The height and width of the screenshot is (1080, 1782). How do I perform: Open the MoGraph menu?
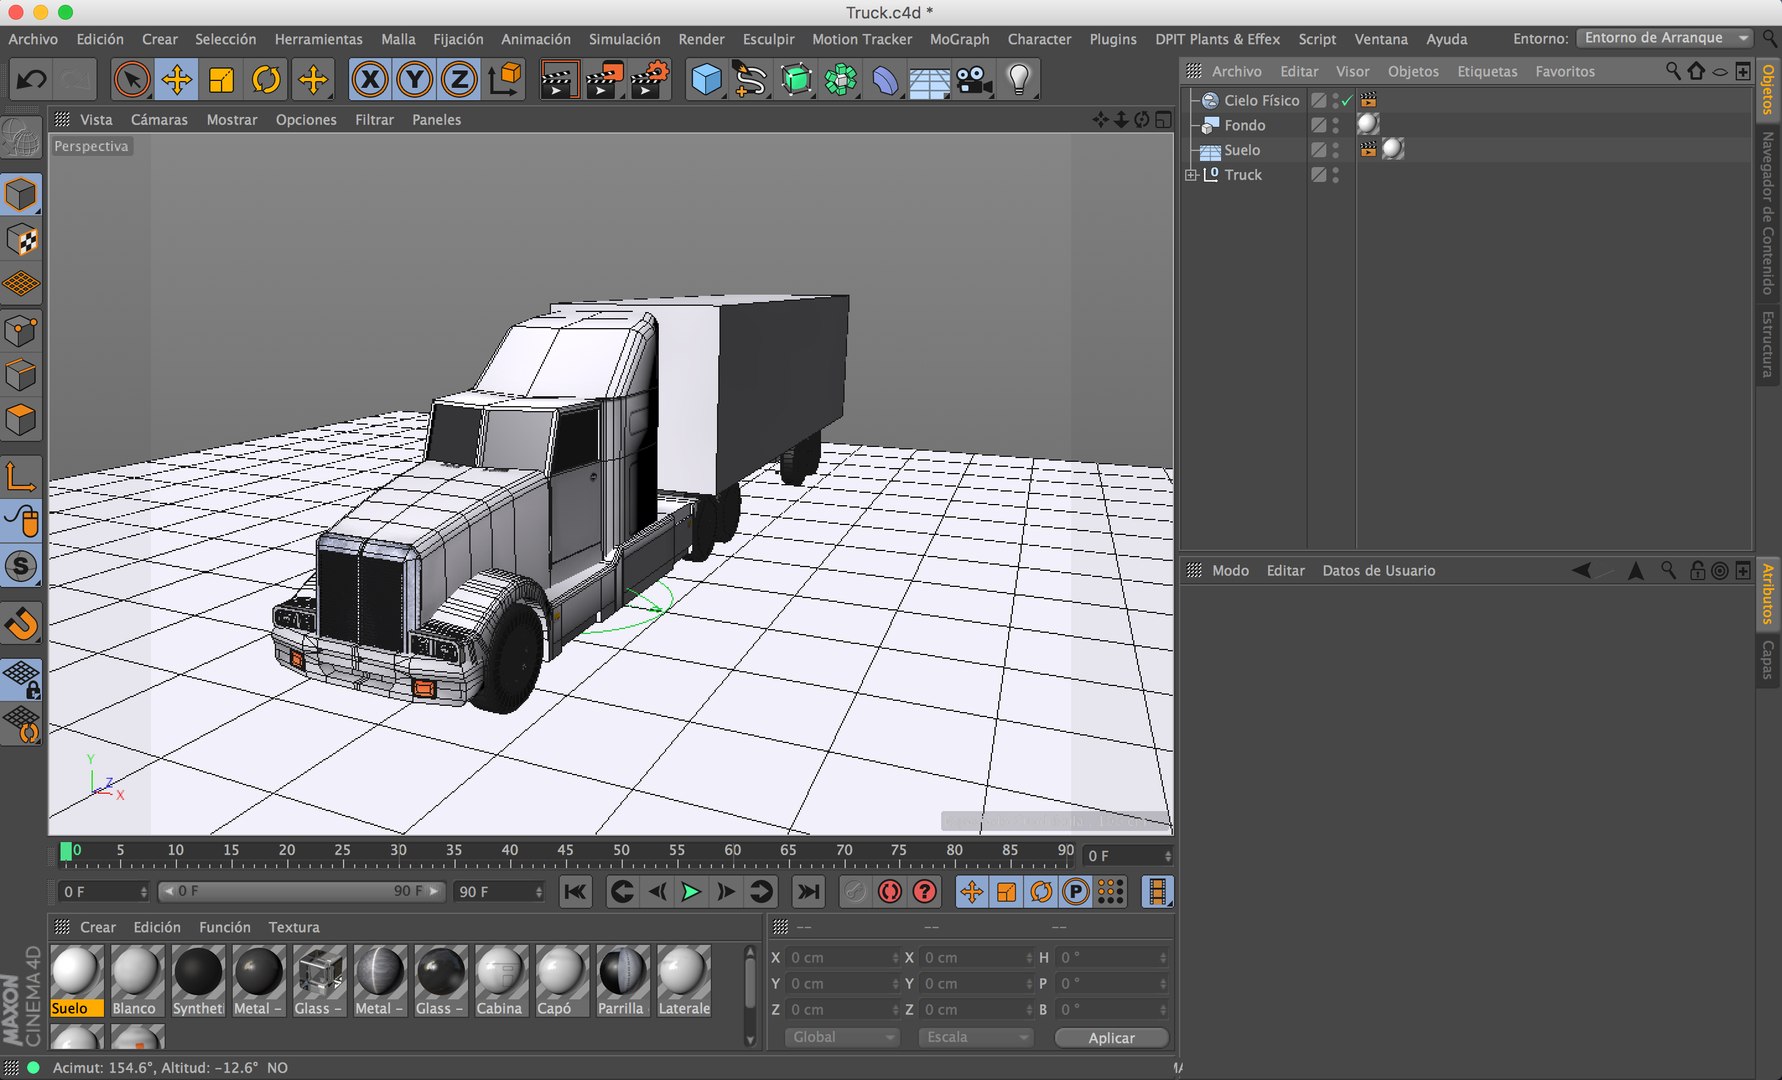coord(959,39)
